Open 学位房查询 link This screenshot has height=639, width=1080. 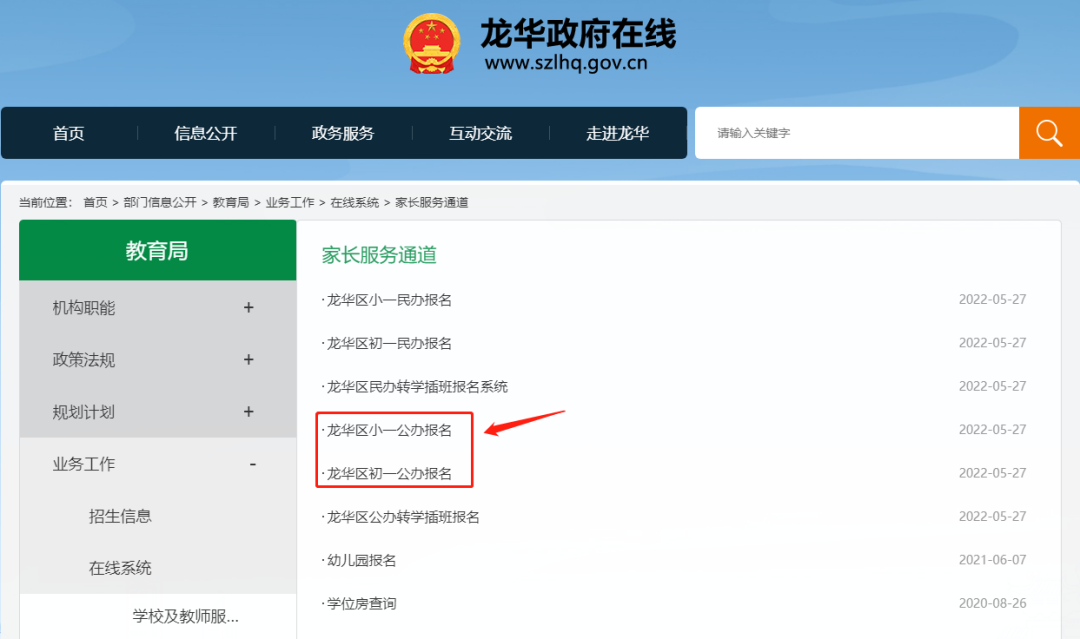(x=360, y=604)
